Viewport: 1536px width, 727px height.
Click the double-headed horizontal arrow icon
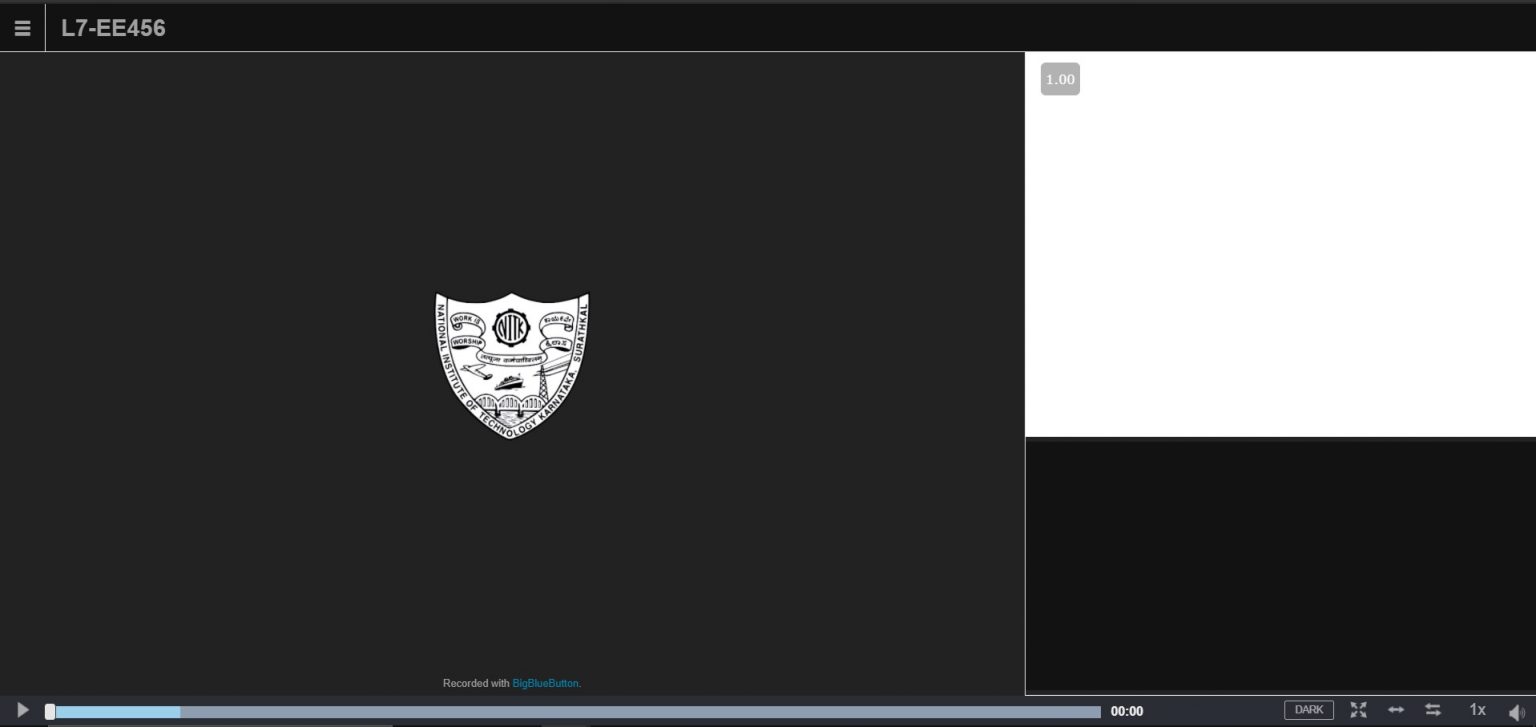point(1396,710)
